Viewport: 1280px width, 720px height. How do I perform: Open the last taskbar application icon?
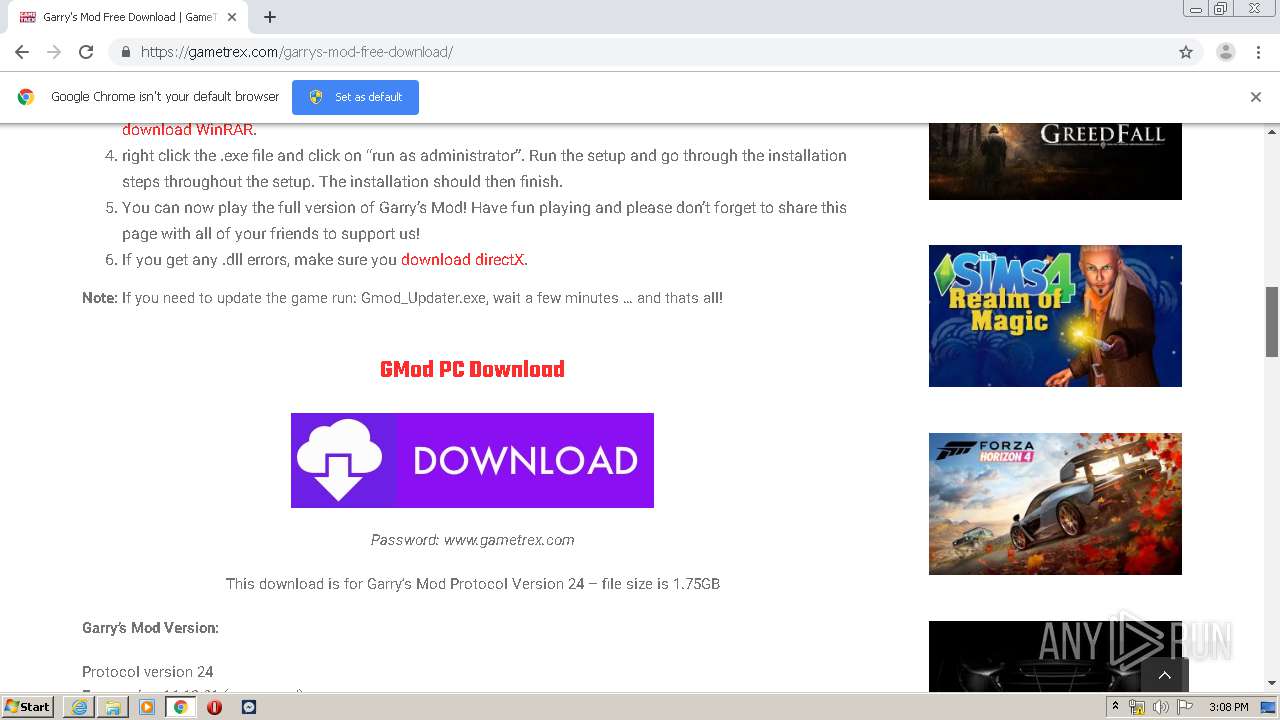tap(249, 707)
